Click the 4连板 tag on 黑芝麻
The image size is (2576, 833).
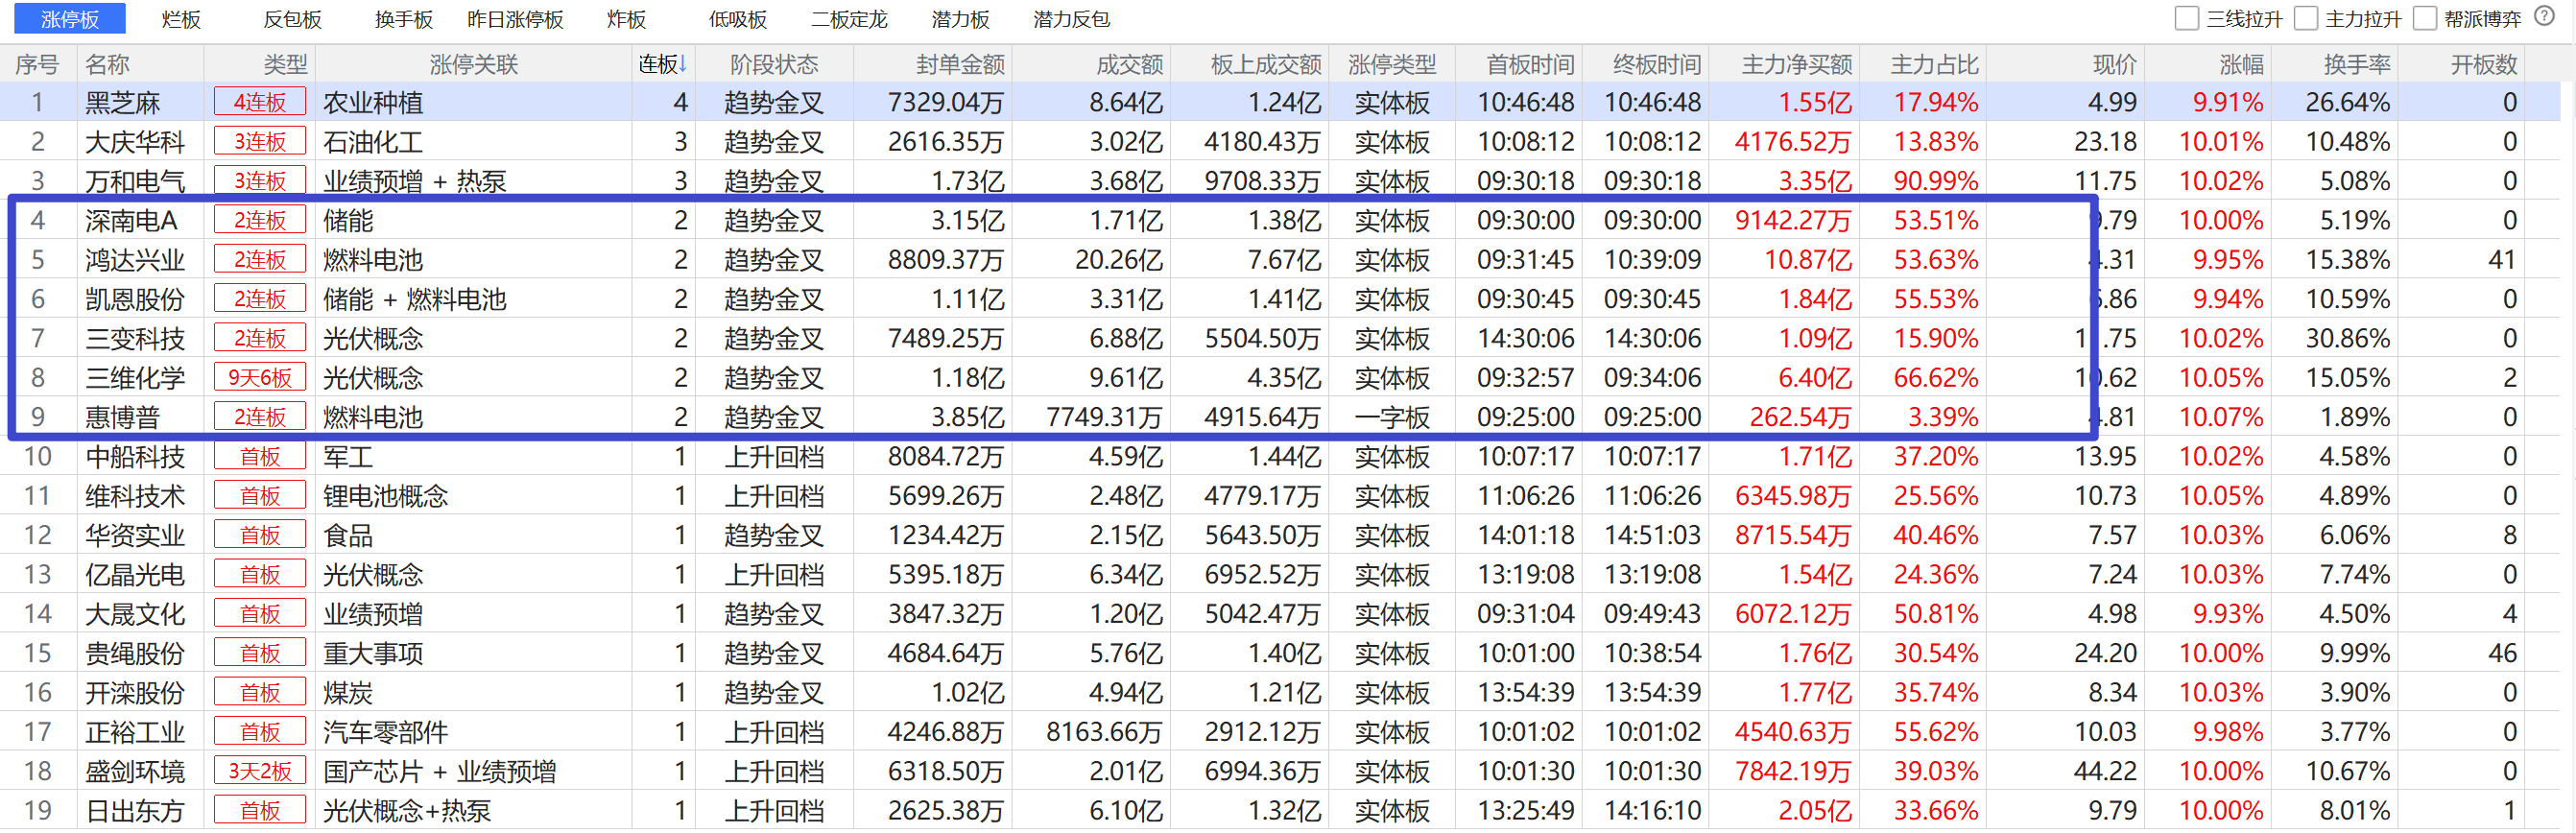(x=260, y=102)
